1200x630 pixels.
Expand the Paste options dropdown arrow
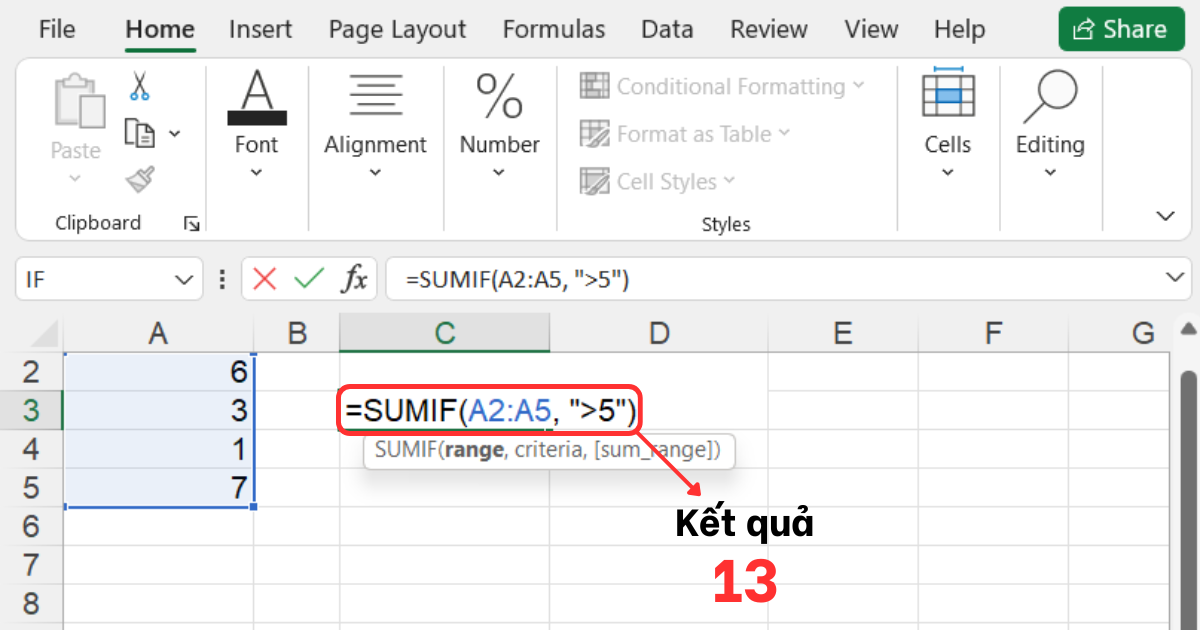coord(75,177)
